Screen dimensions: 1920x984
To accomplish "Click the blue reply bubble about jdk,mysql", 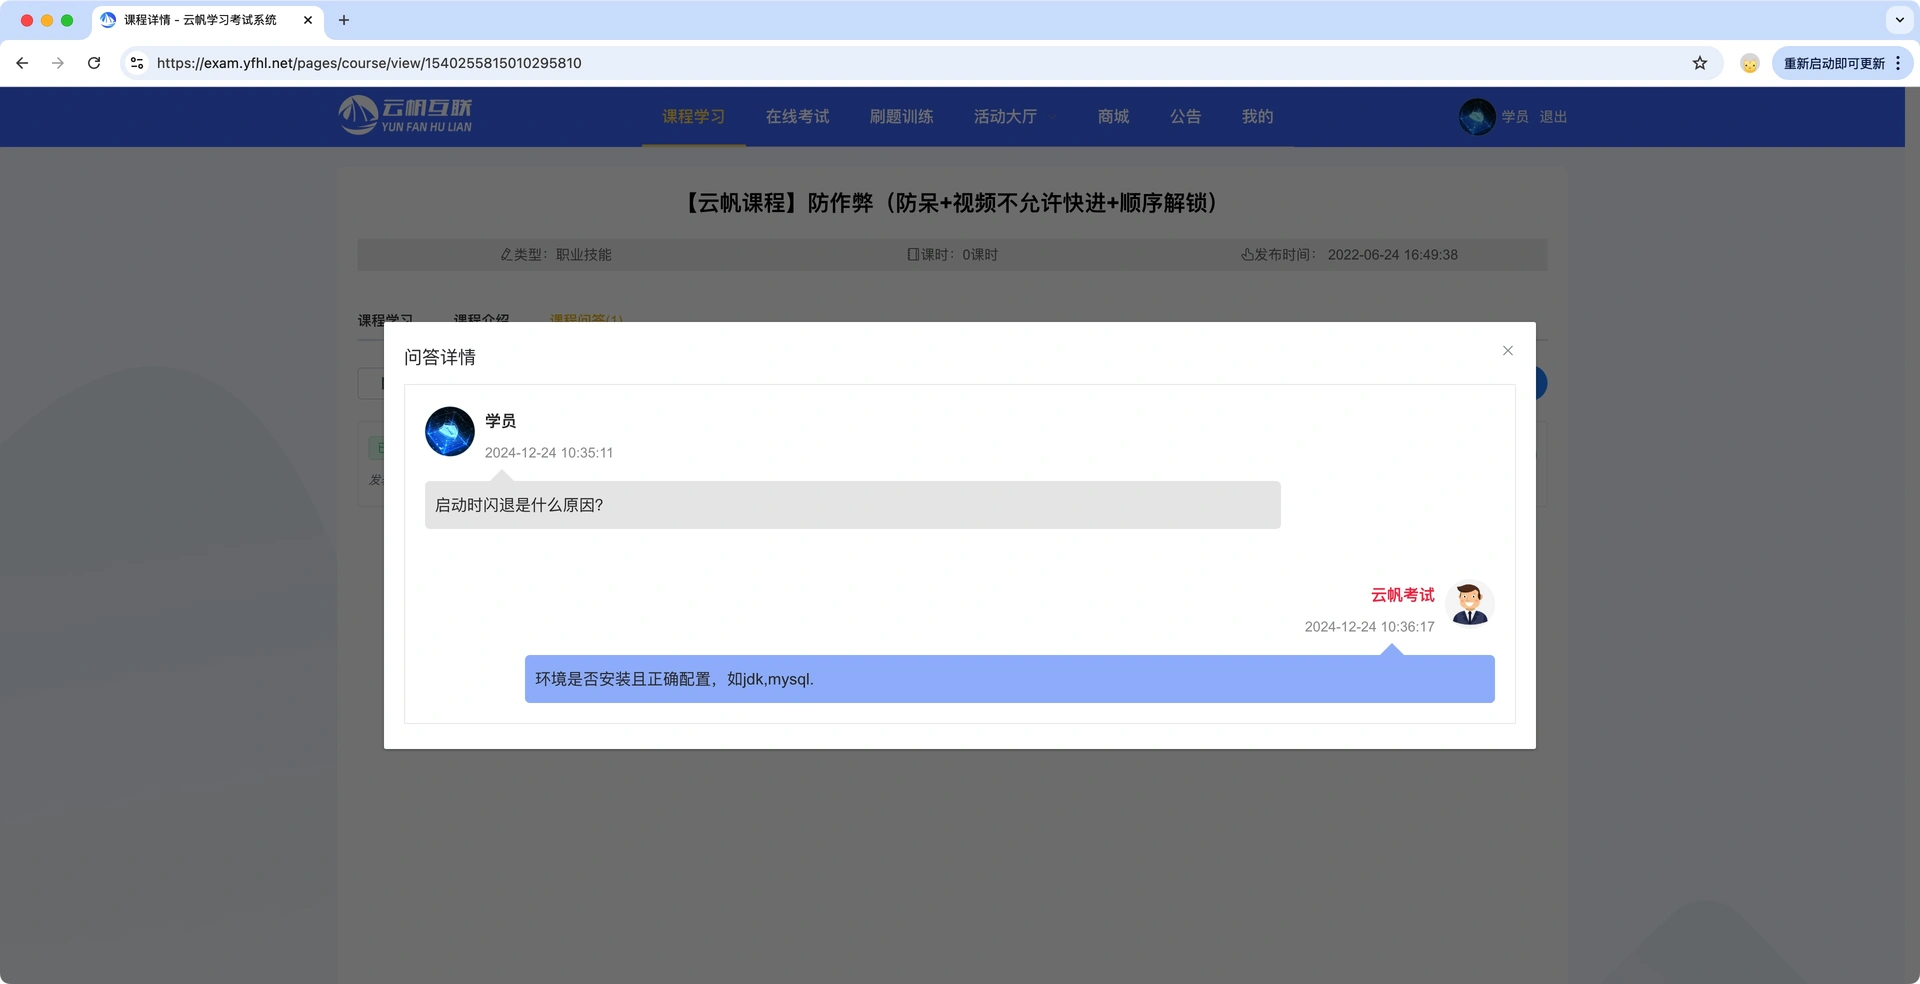I will coord(1009,679).
